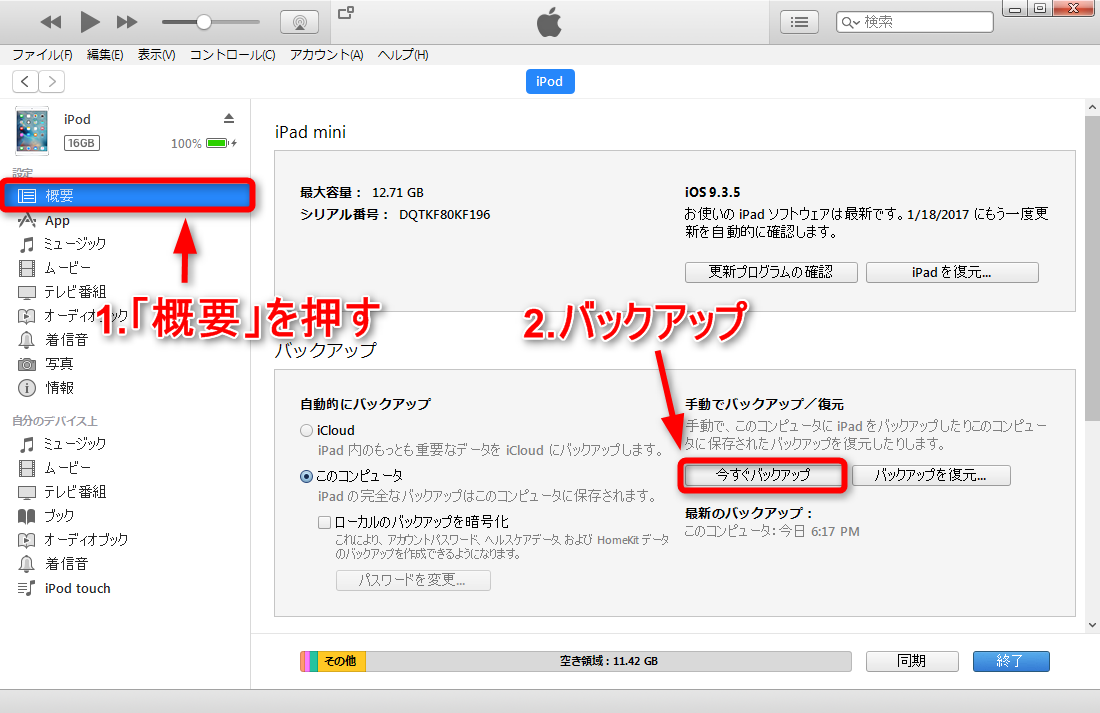Go forward with the right chevron button
This screenshot has height=713, width=1100.
click(x=52, y=81)
